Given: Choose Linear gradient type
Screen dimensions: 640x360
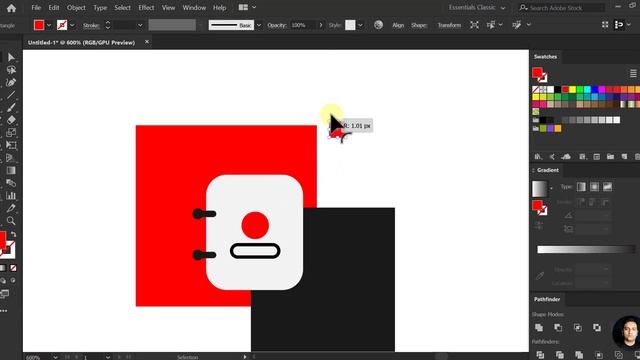Looking at the screenshot, I should (x=581, y=187).
